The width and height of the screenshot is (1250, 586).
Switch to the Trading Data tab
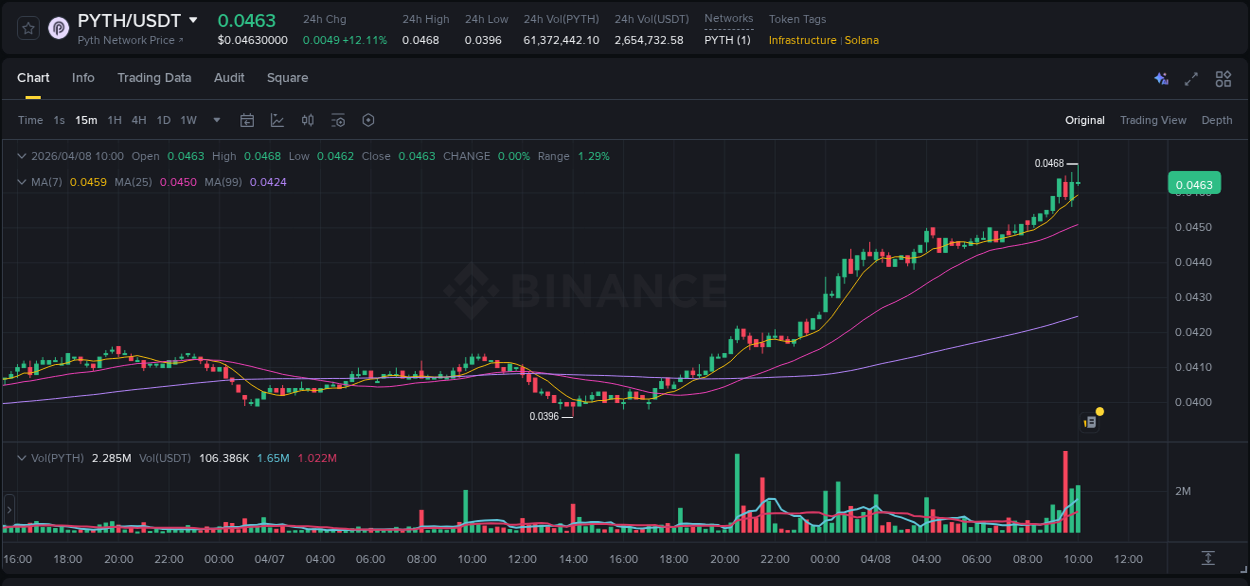tap(154, 78)
